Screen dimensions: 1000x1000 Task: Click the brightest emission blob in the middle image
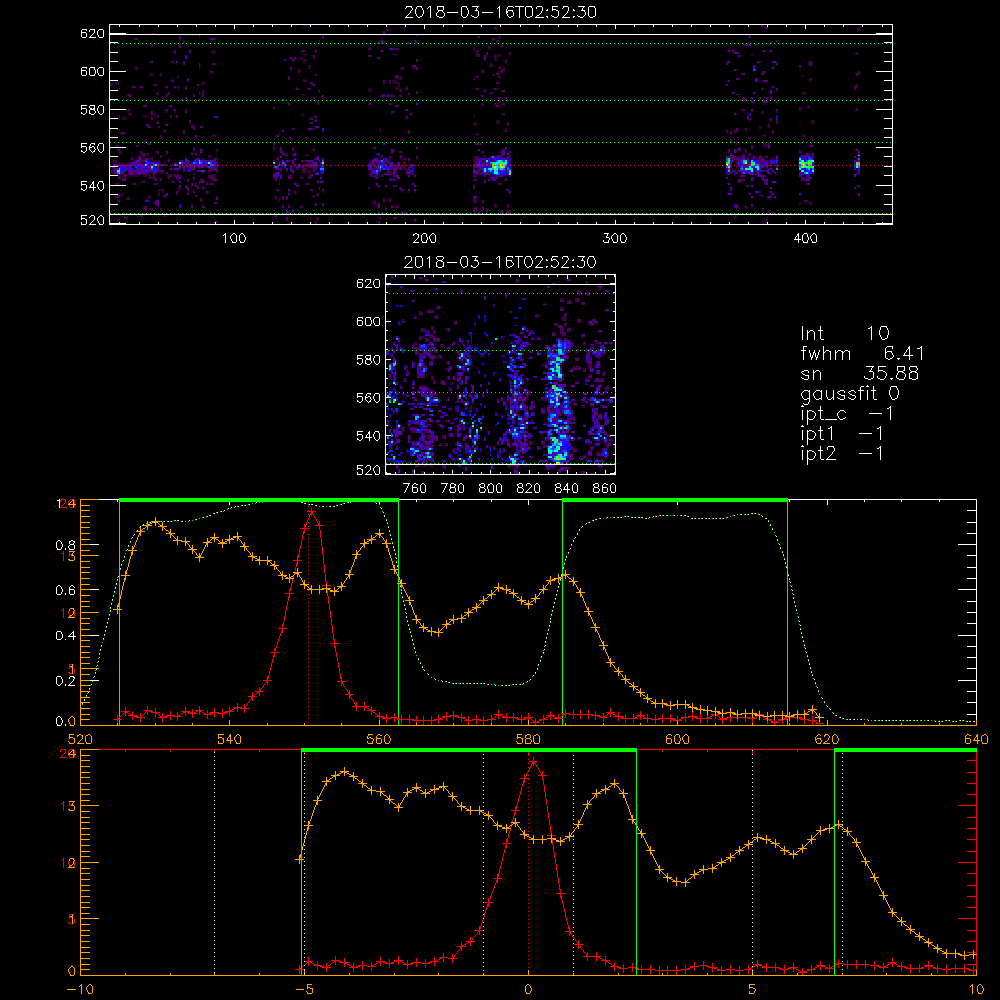click(x=558, y=402)
